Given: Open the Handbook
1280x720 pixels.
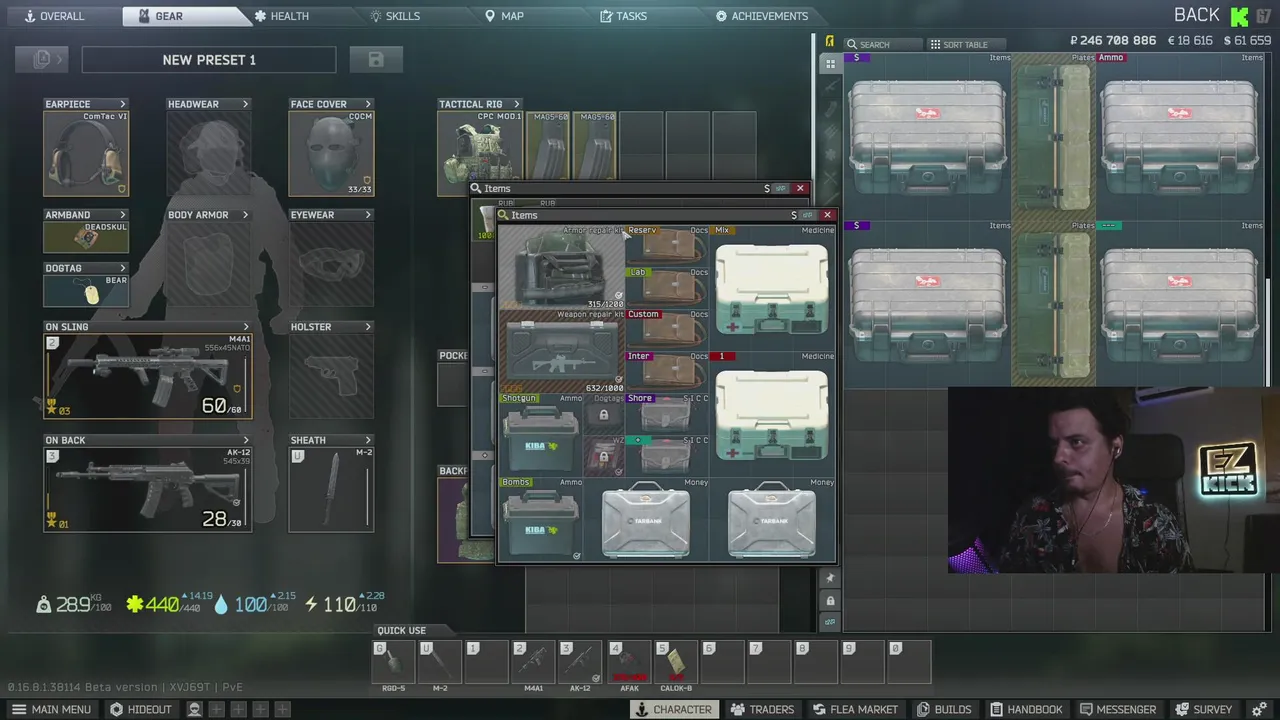Looking at the screenshot, I should [1026, 709].
